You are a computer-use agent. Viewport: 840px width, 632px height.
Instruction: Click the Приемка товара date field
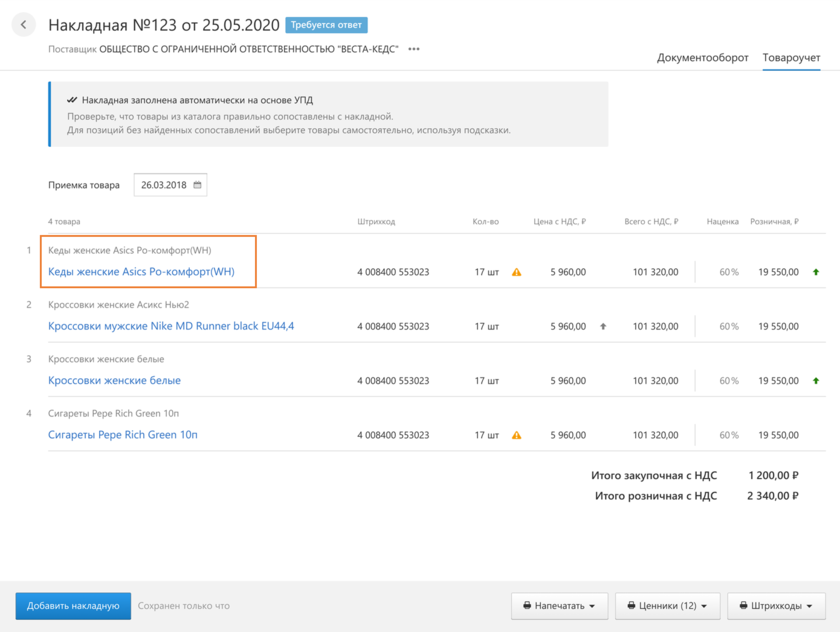(164, 185)
